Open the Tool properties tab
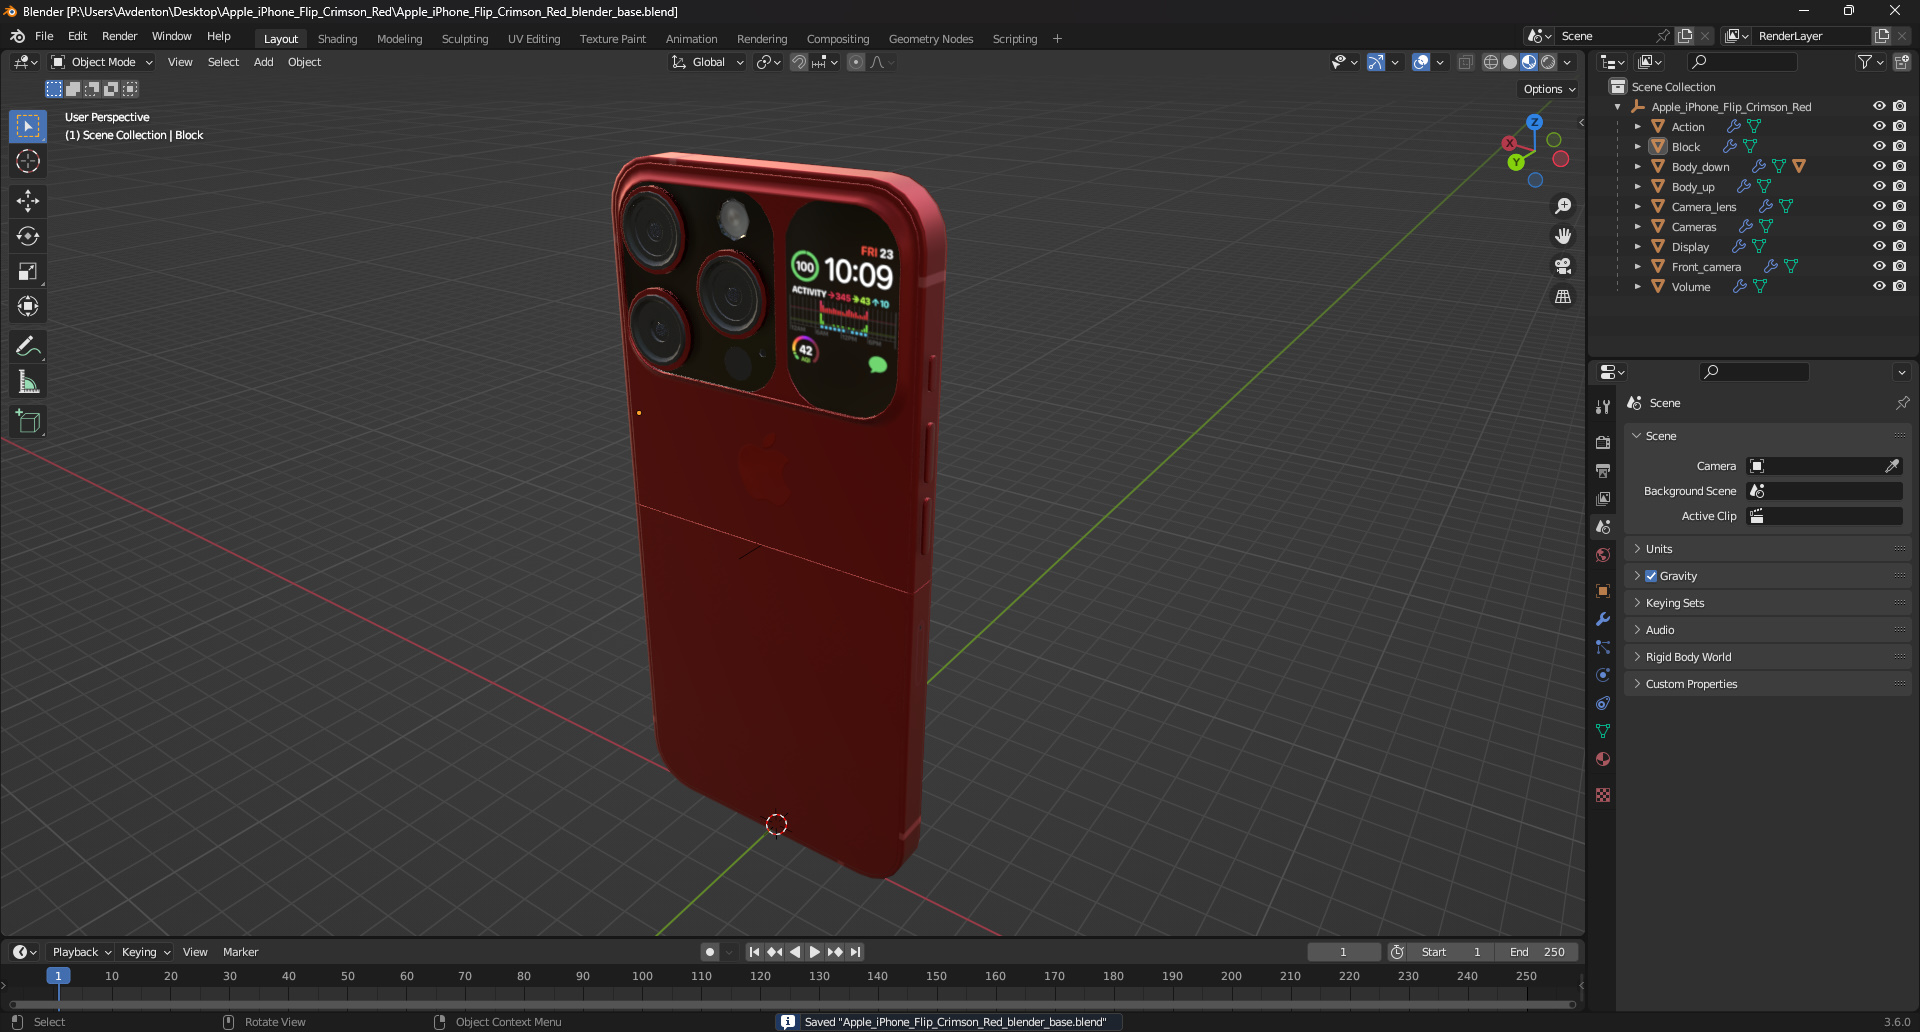This screenshot has width=1920, height=1032. coord(1603,407)
